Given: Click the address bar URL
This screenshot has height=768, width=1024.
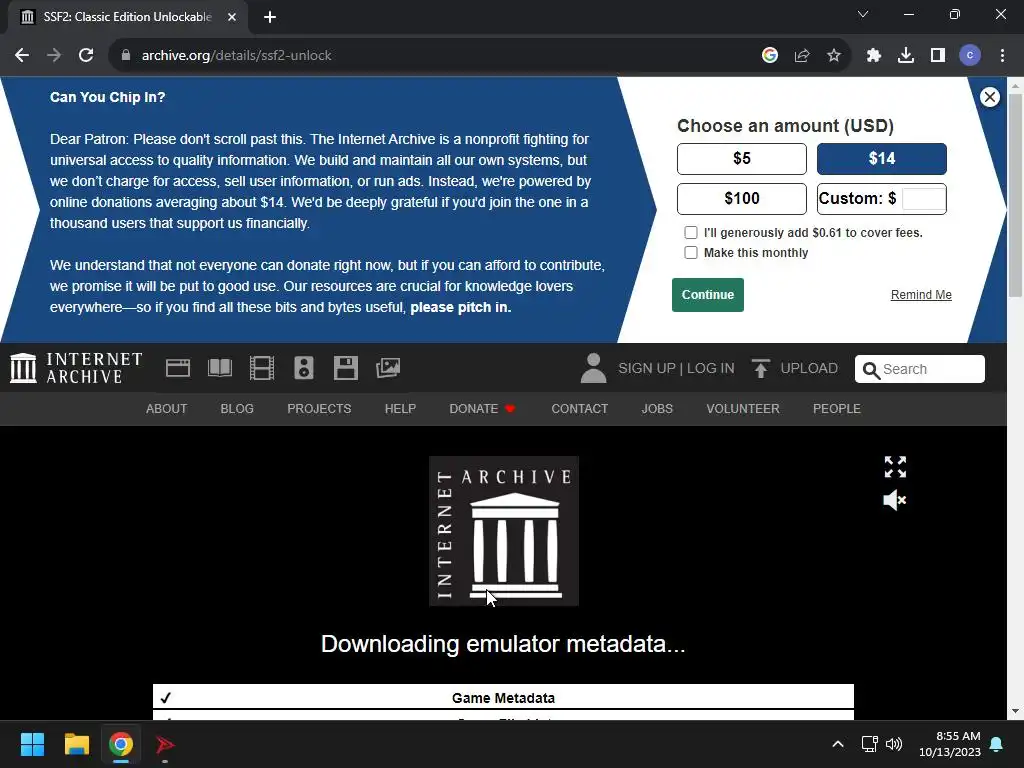Looking at the screenshot, I should click(x=236, y=56).
